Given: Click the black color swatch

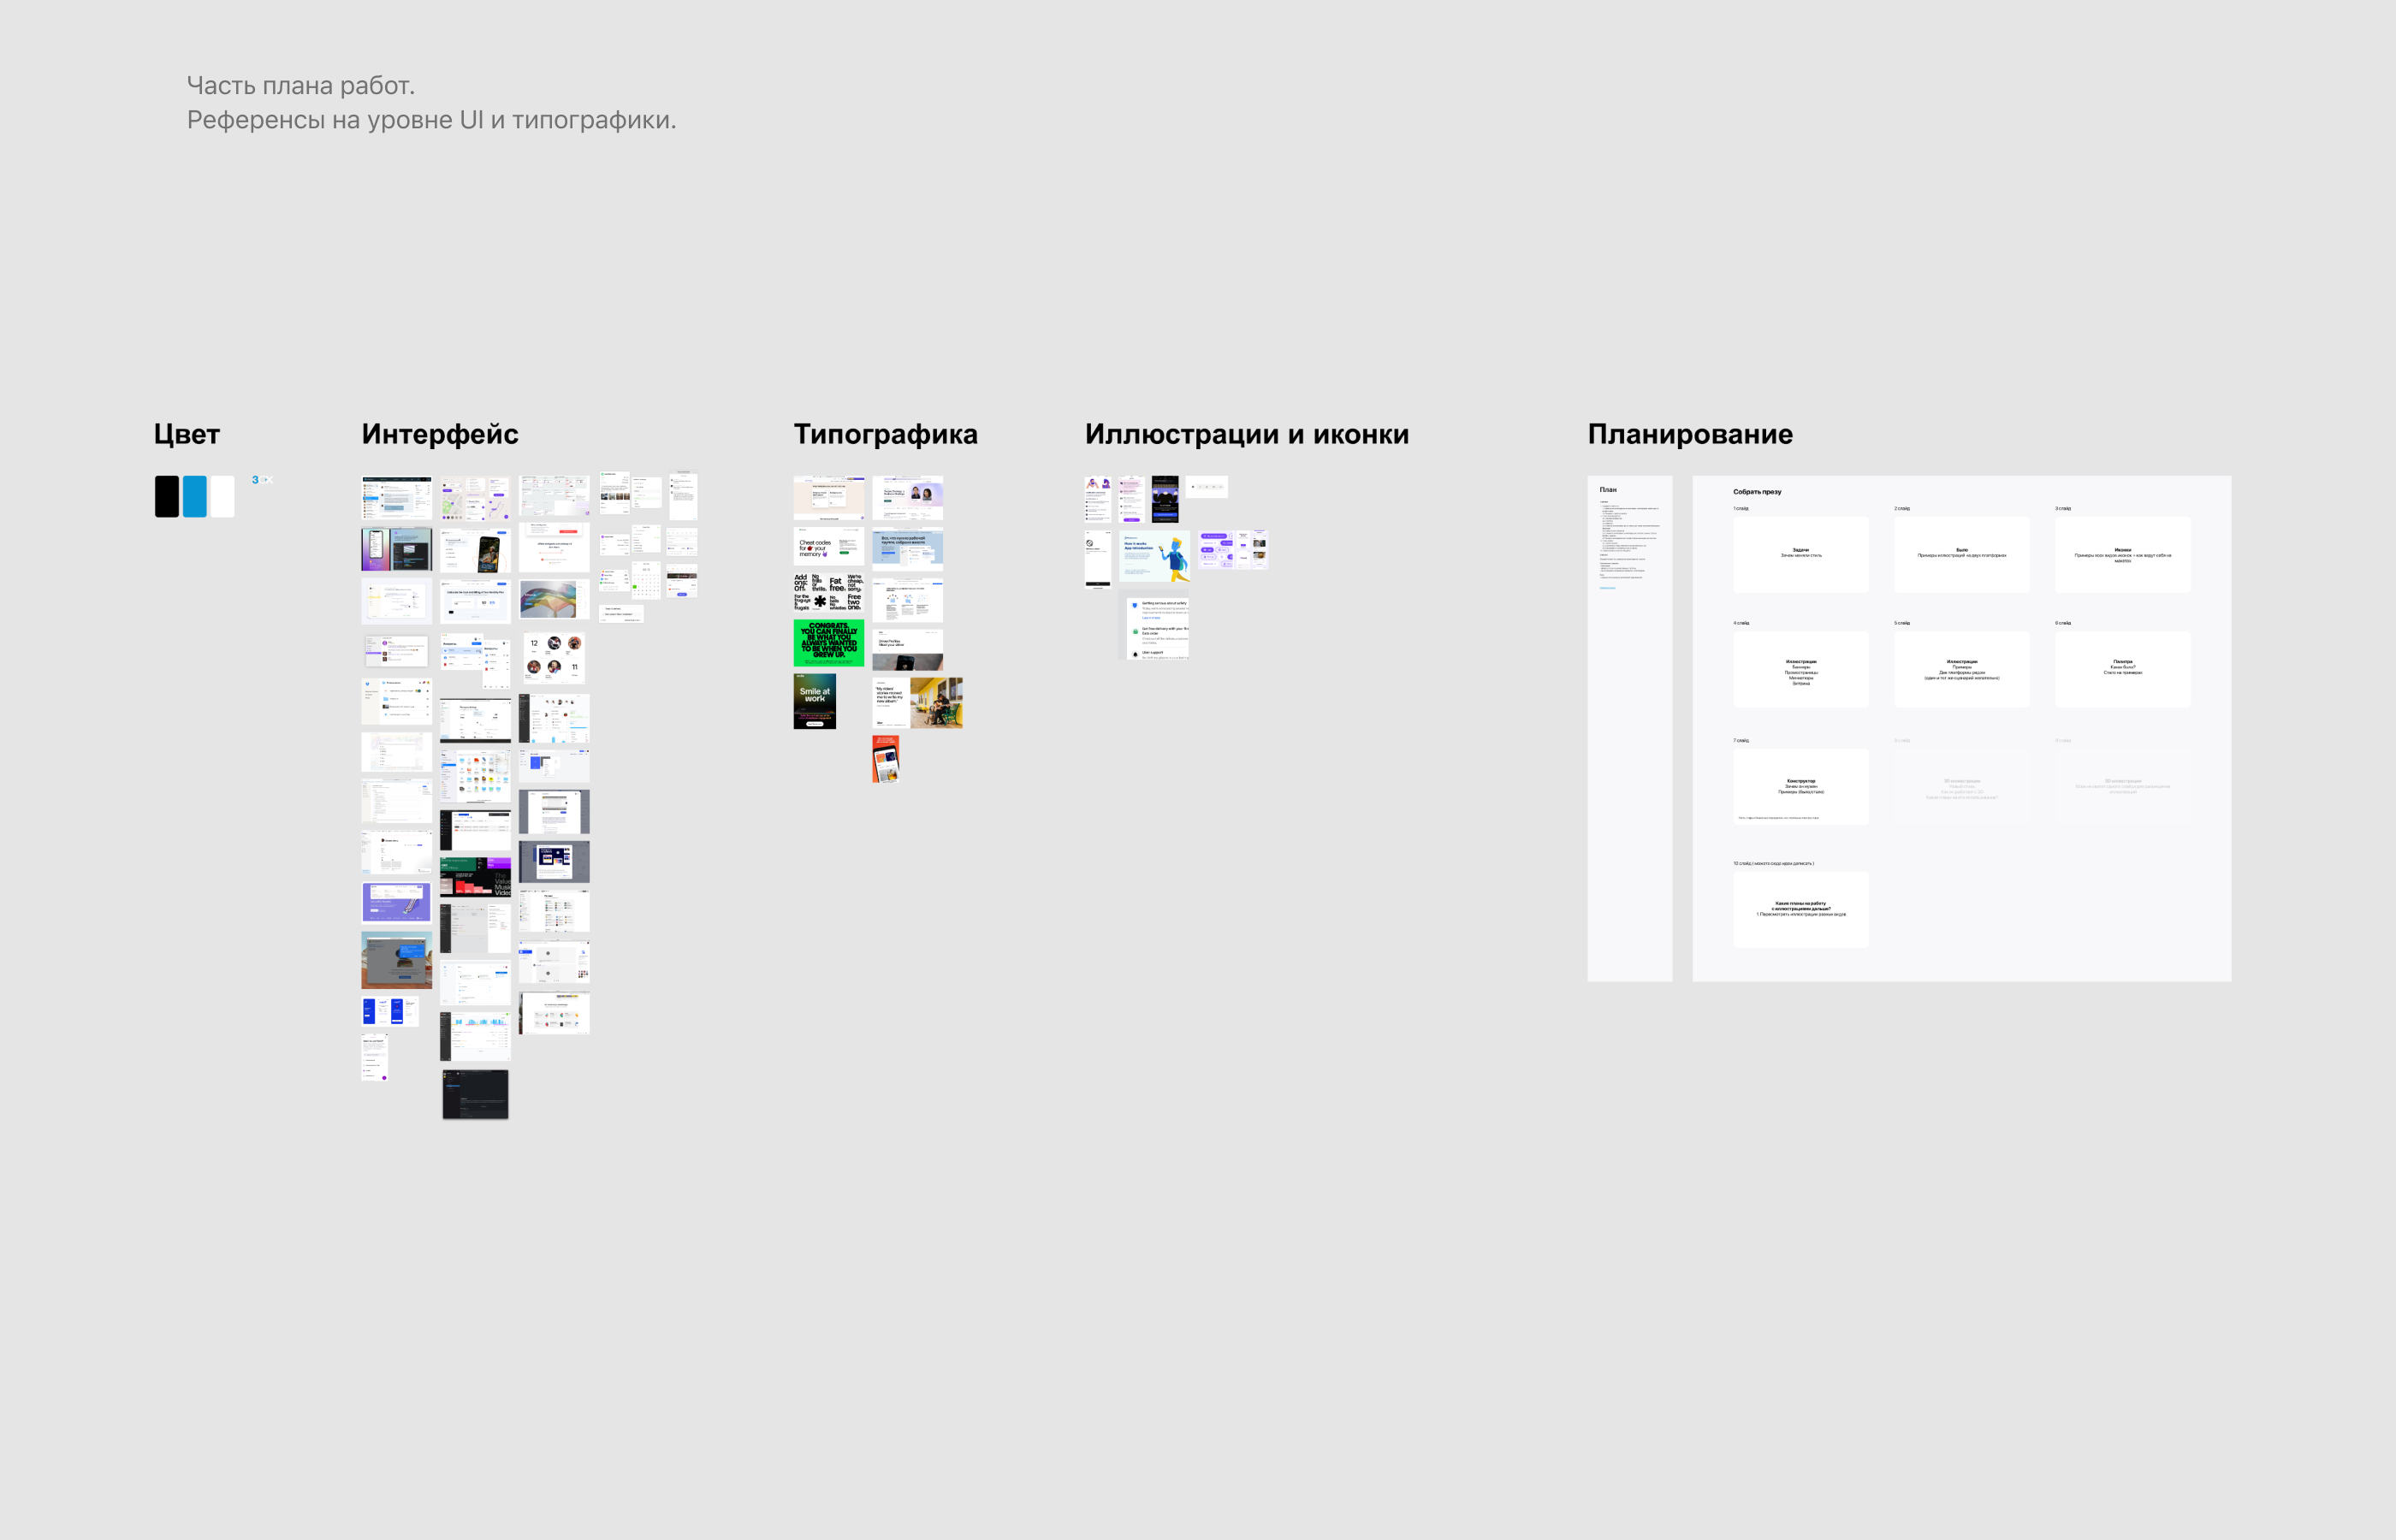Looking at the screenshot, I should [x=167, y=497].
